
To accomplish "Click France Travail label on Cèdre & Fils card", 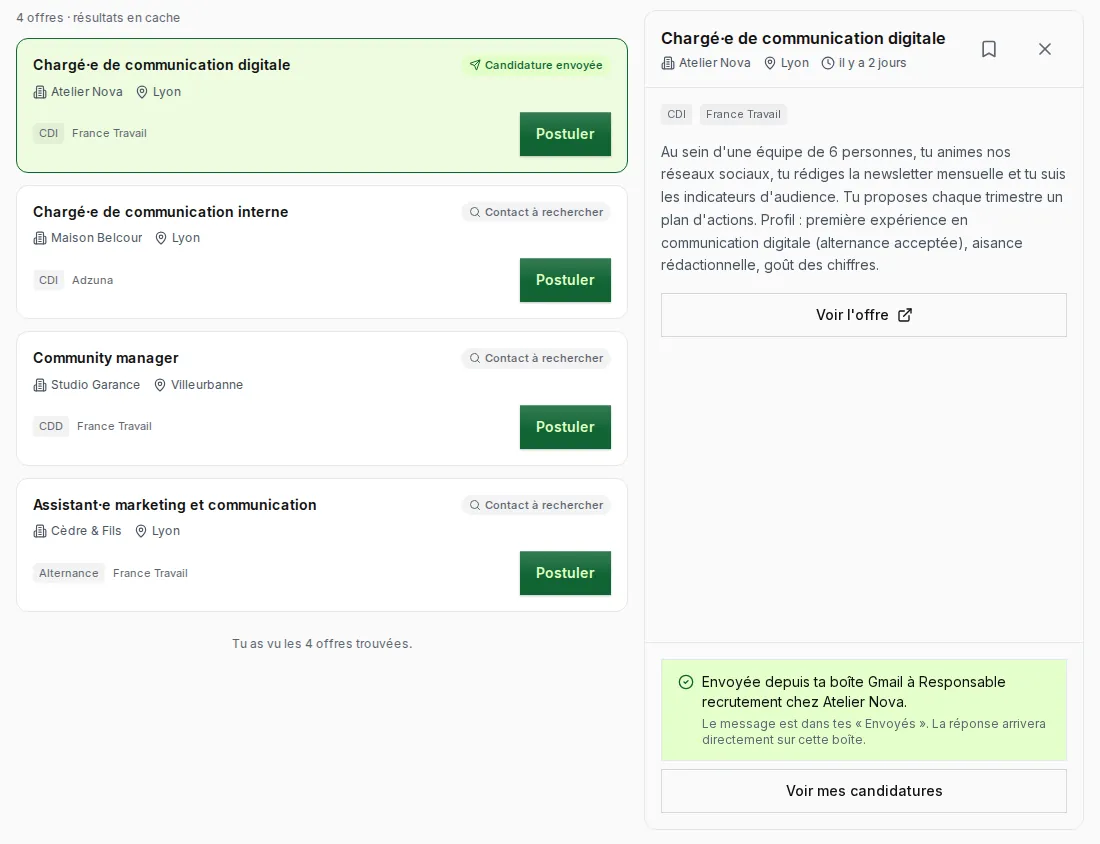I will 150,573.
